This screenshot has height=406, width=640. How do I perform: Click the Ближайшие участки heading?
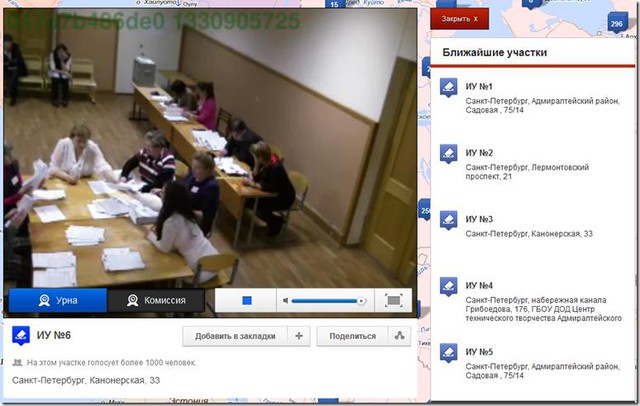494,53
